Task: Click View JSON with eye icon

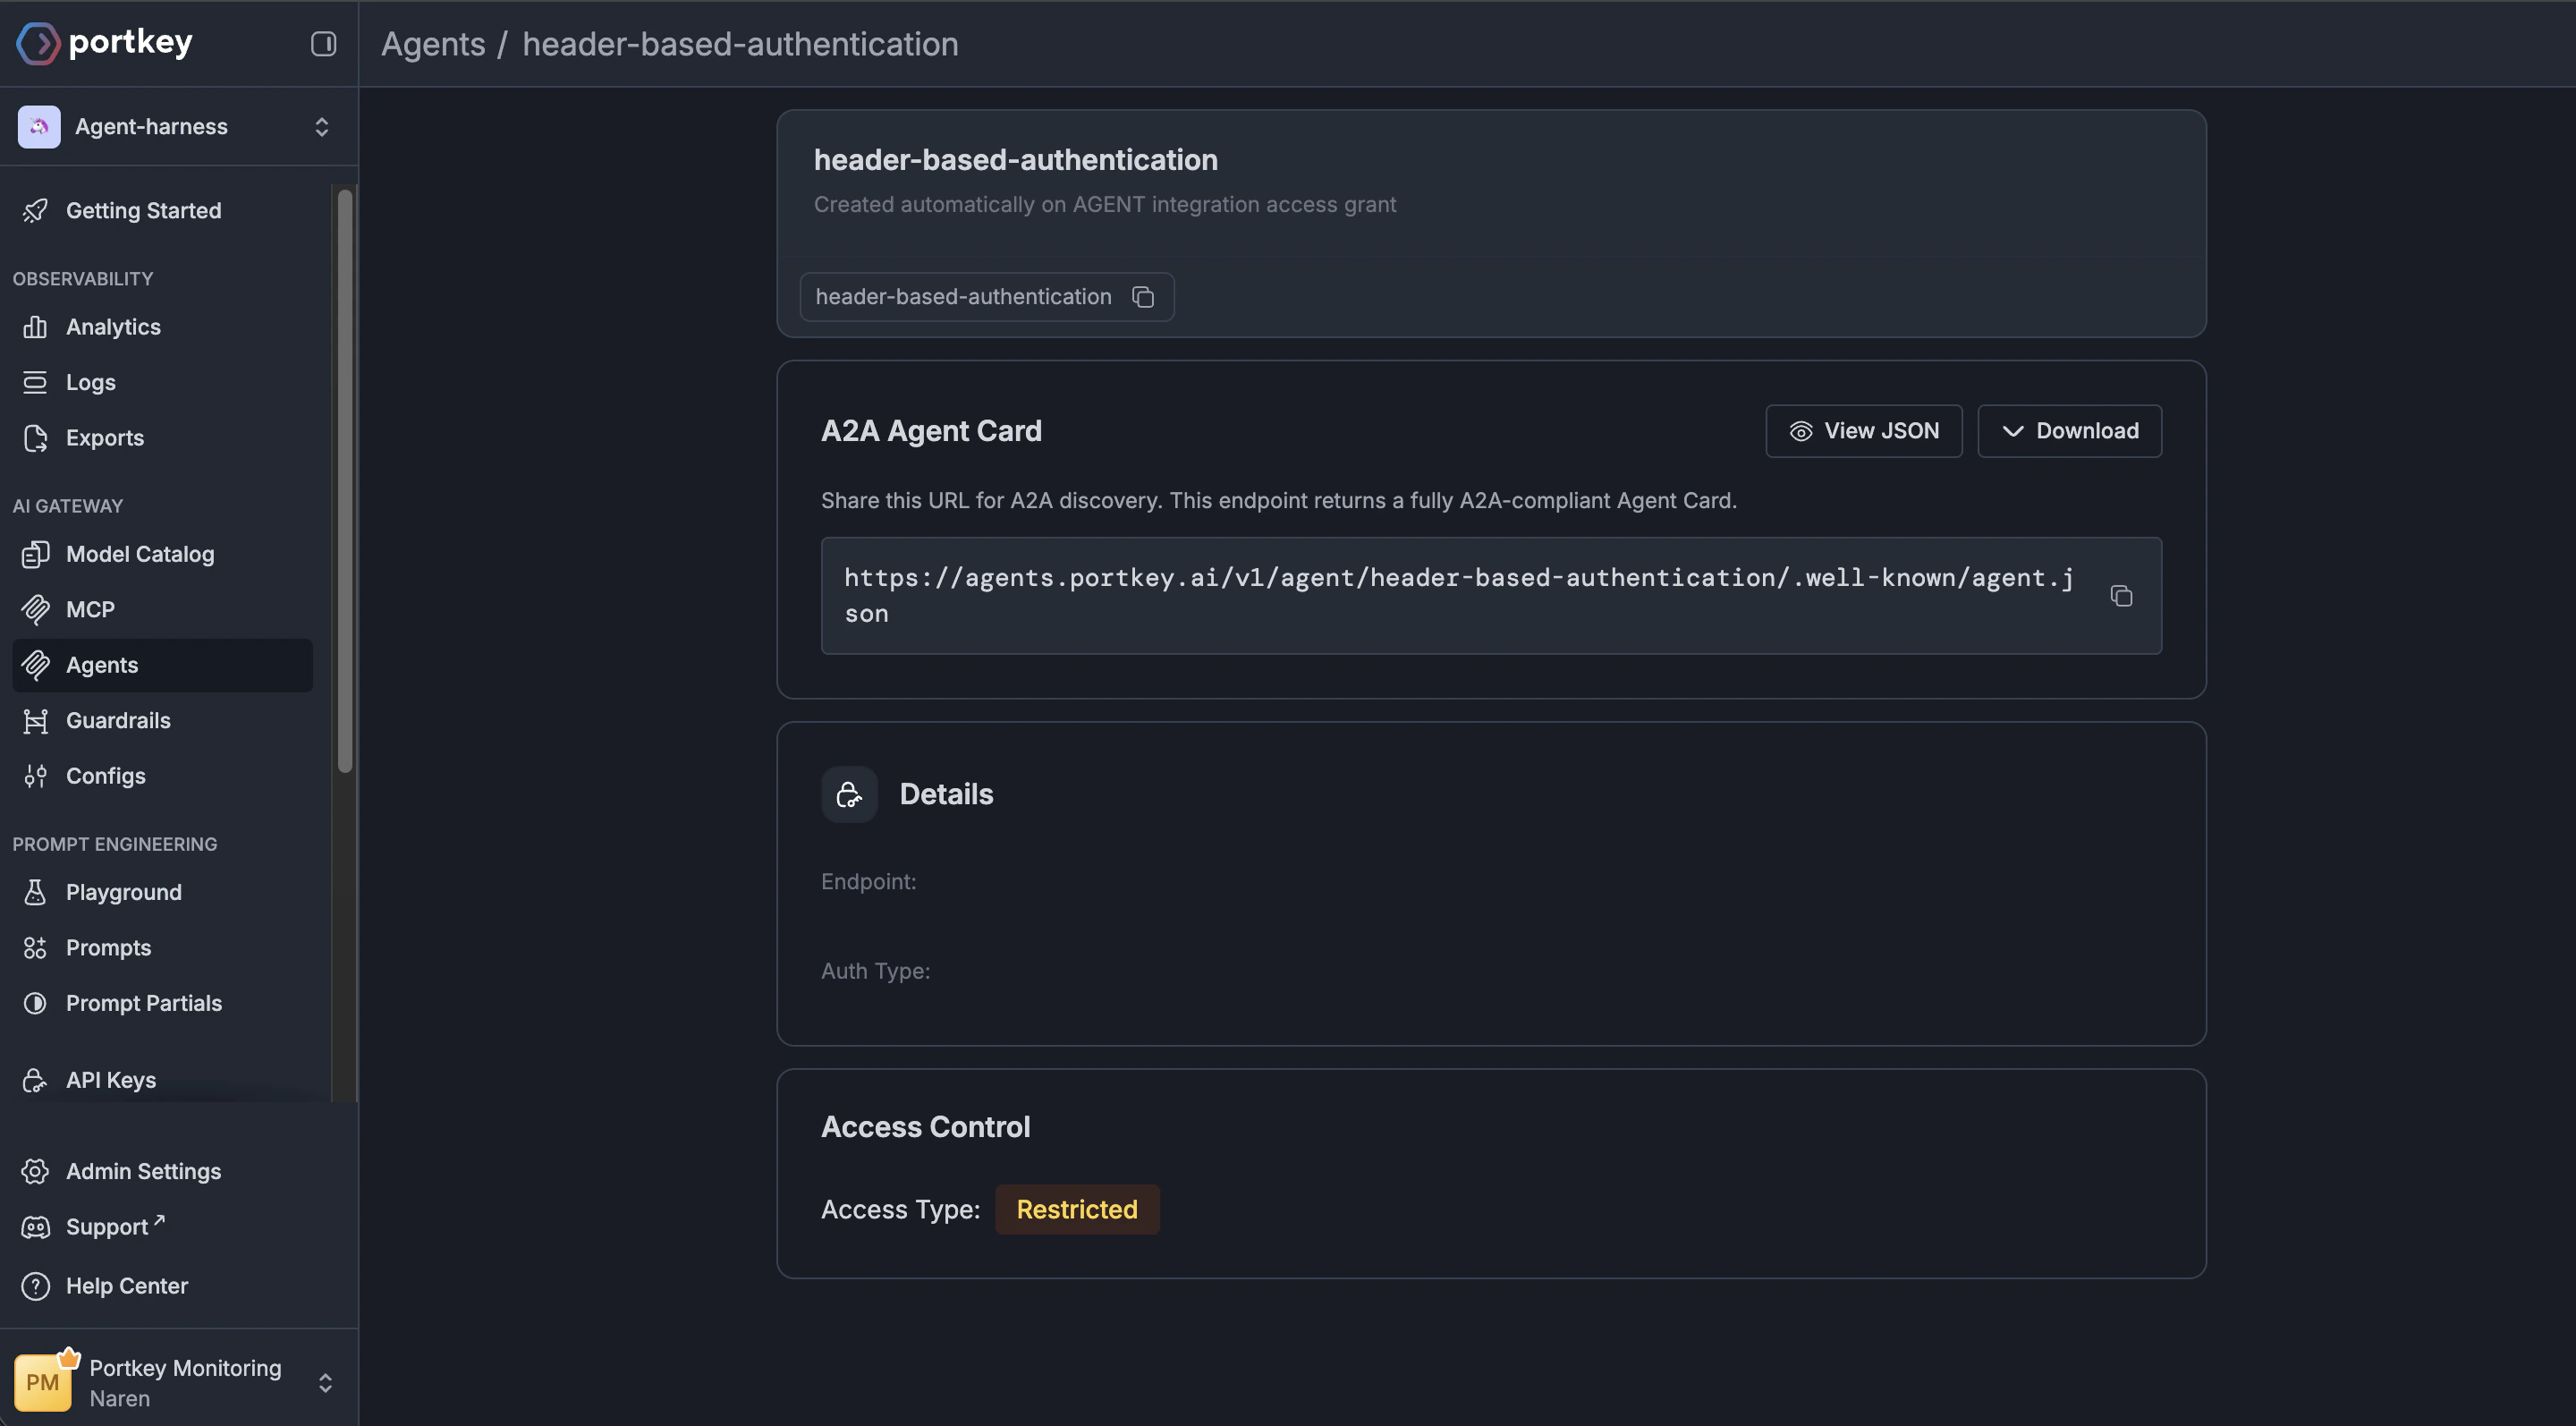Action: [1863, 431]
